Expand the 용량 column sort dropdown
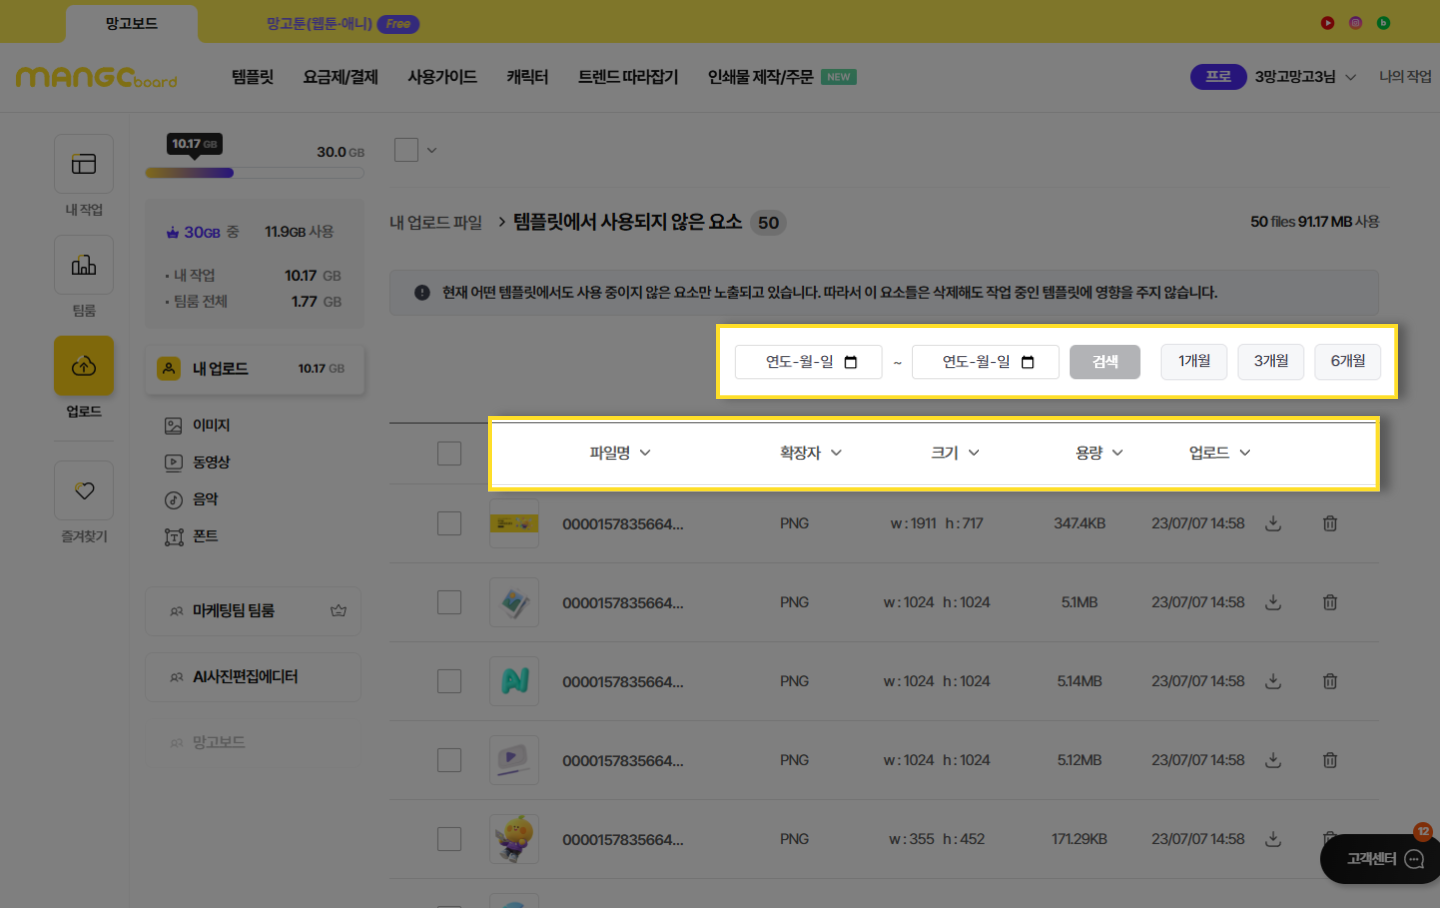Screen dimensions: 1440x908 tap(1099, 453)
